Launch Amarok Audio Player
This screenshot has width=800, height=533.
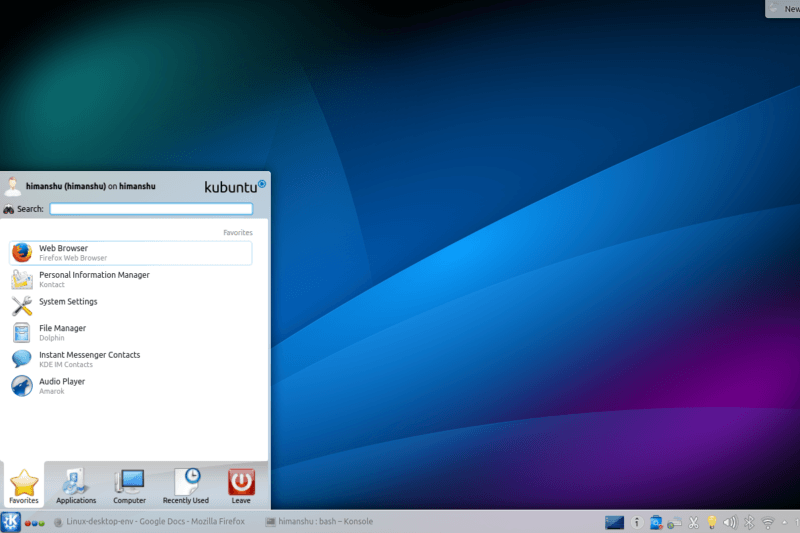click(131, 386)
